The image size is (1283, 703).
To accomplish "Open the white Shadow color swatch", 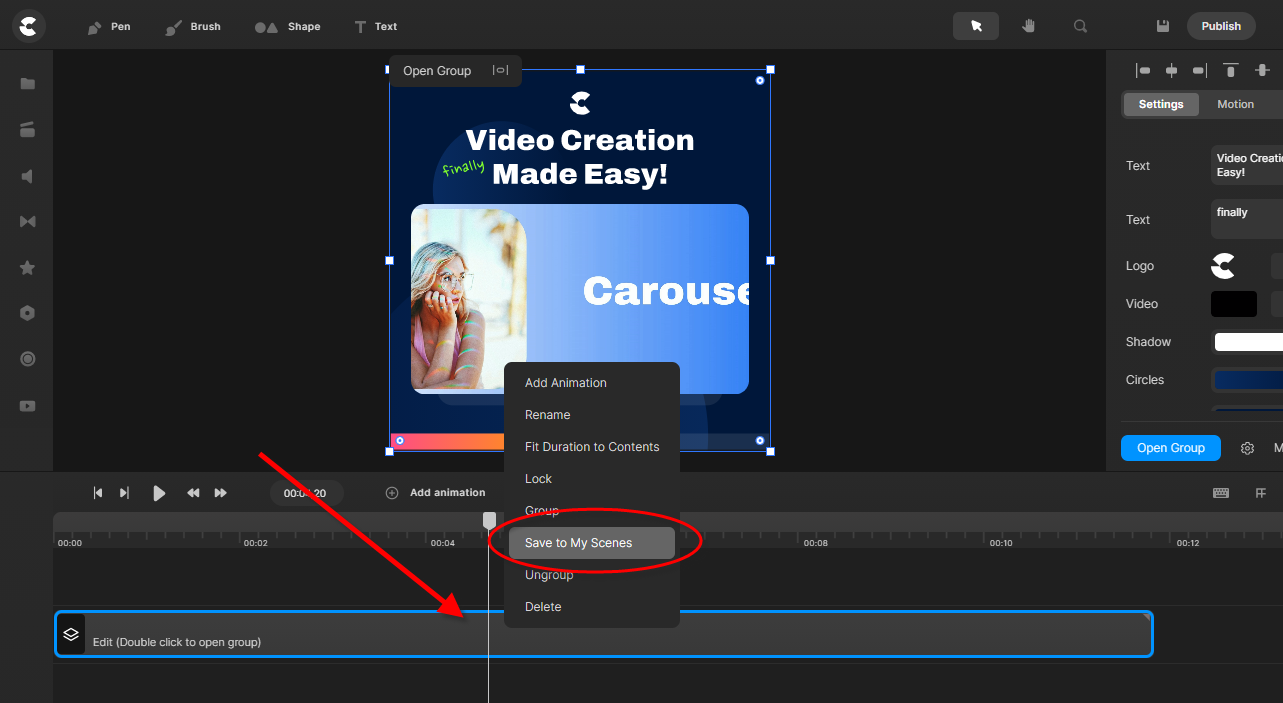I will pyautogui.click(x=1248, y=342).
